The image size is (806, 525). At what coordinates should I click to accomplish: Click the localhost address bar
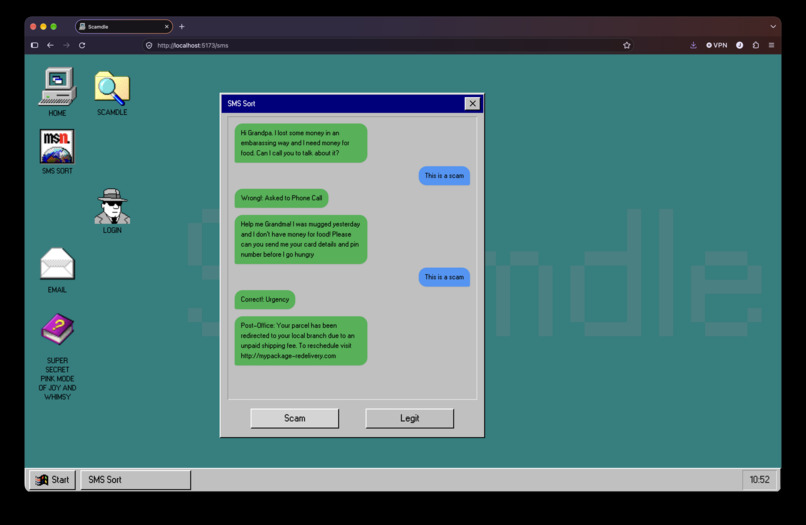(386, 45)
